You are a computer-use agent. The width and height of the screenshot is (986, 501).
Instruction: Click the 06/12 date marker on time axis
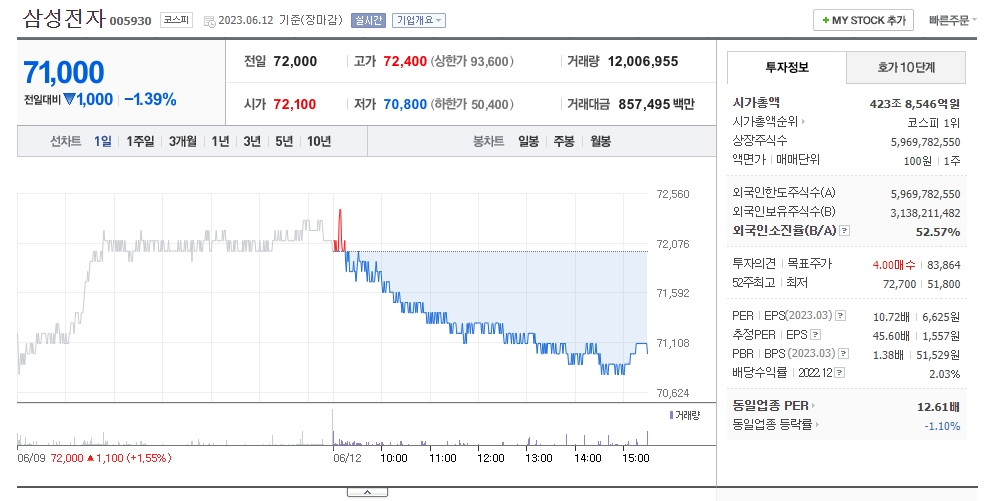pos(348,458)
